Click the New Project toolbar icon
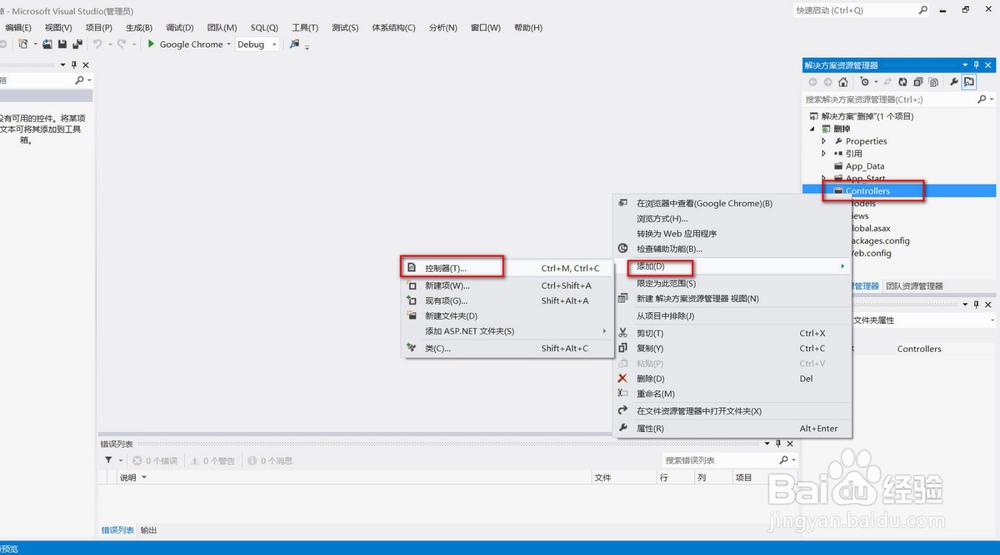Image resolution: width=1000 pixels, height=555 pixels. click(23, 44)
